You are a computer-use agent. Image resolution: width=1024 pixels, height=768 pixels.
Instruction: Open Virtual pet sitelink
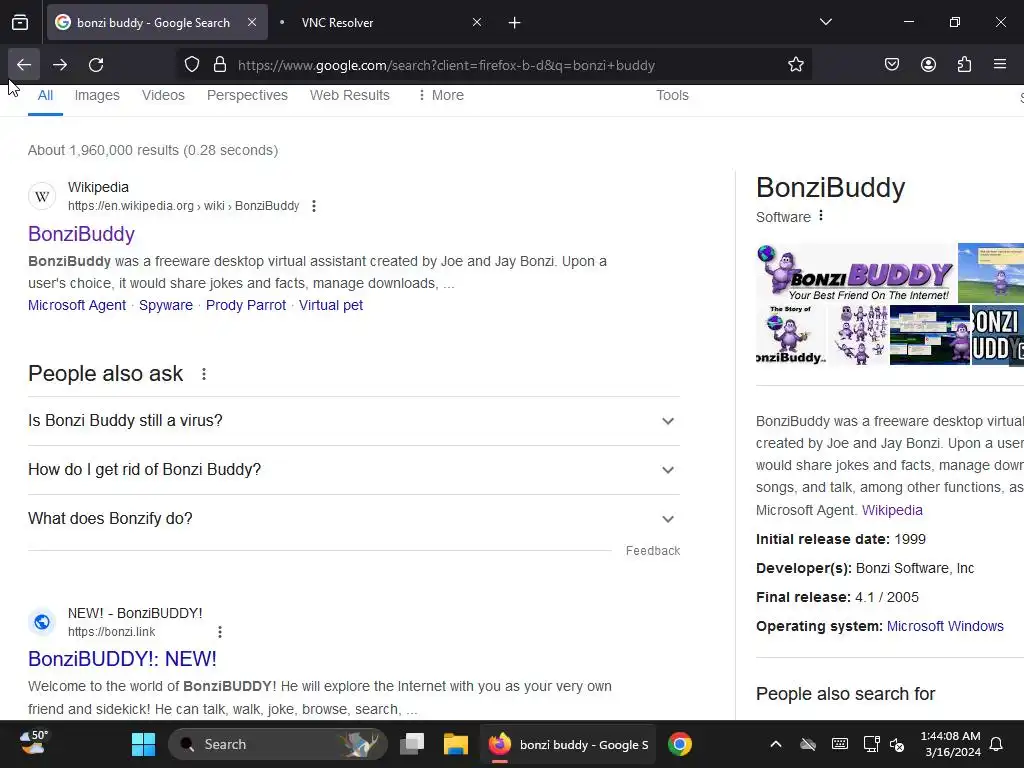pos(331,305)
